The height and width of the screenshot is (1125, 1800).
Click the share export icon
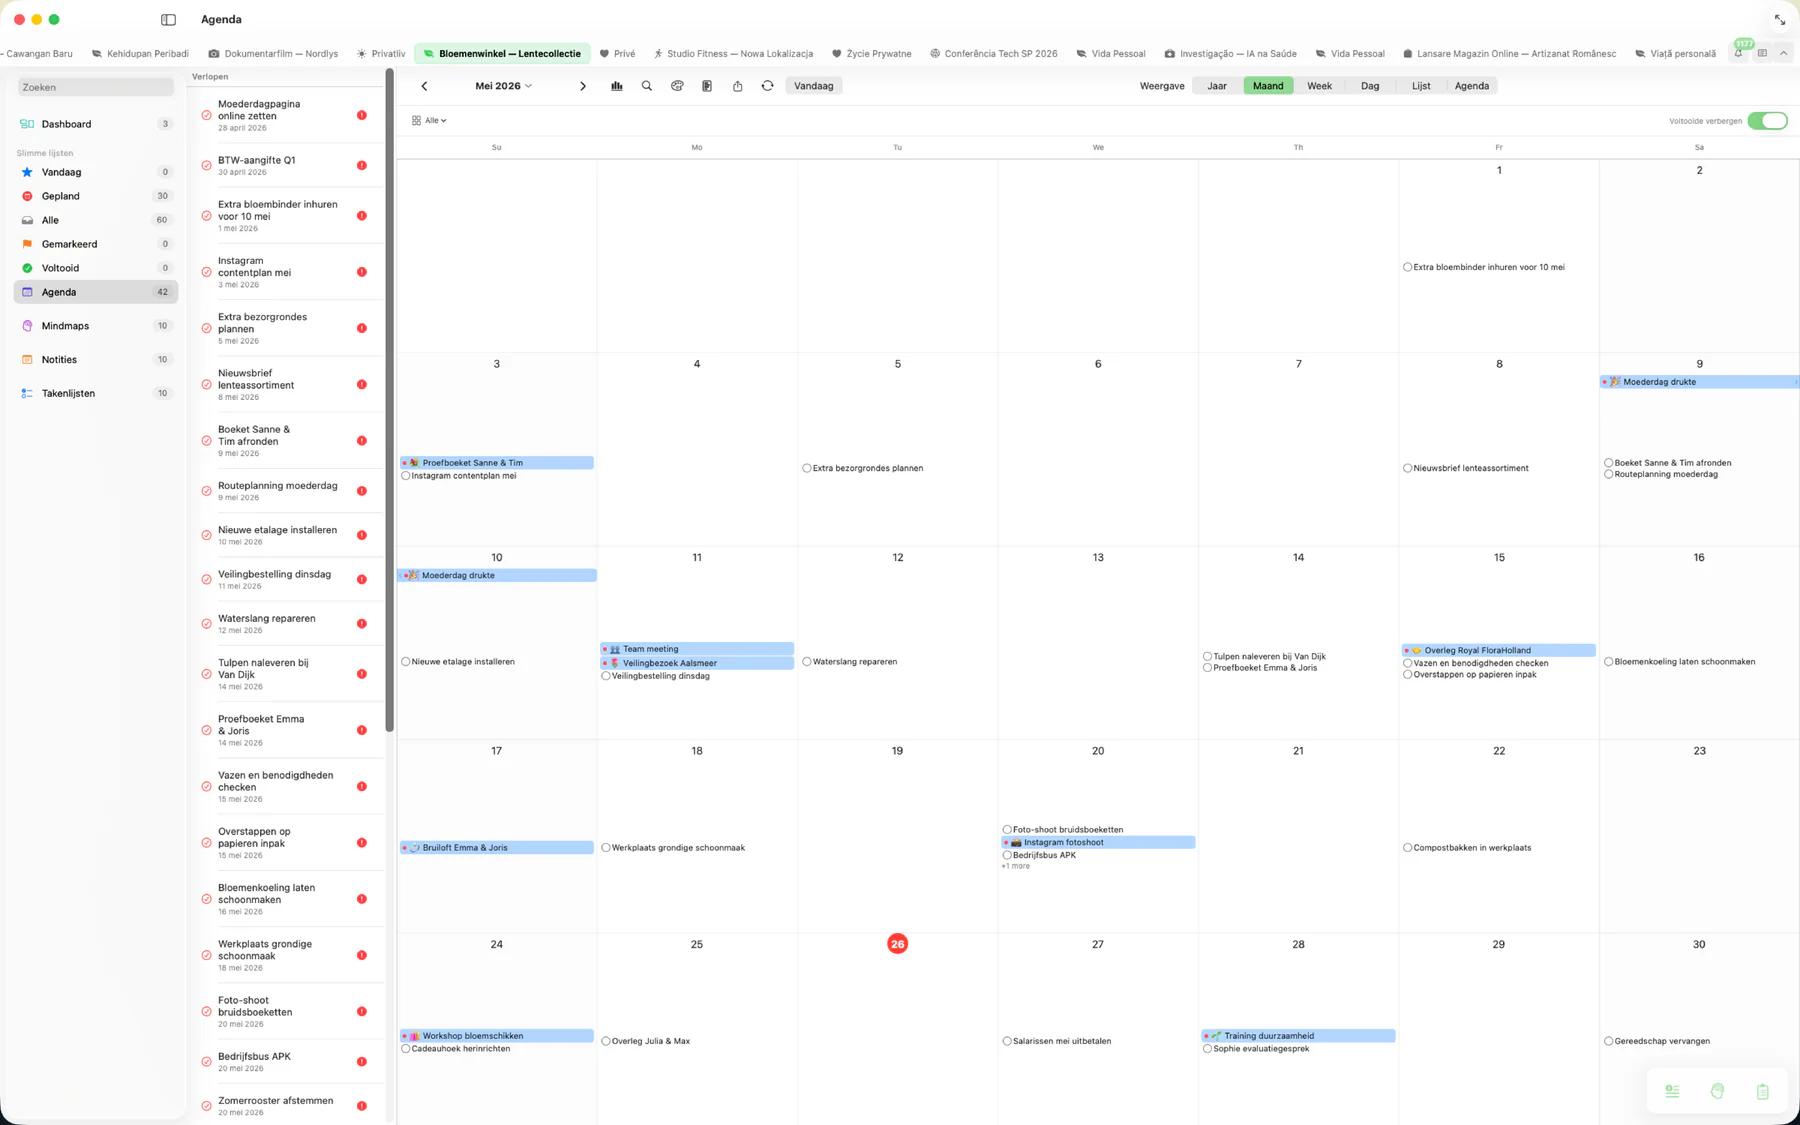(x=737, y=86)
